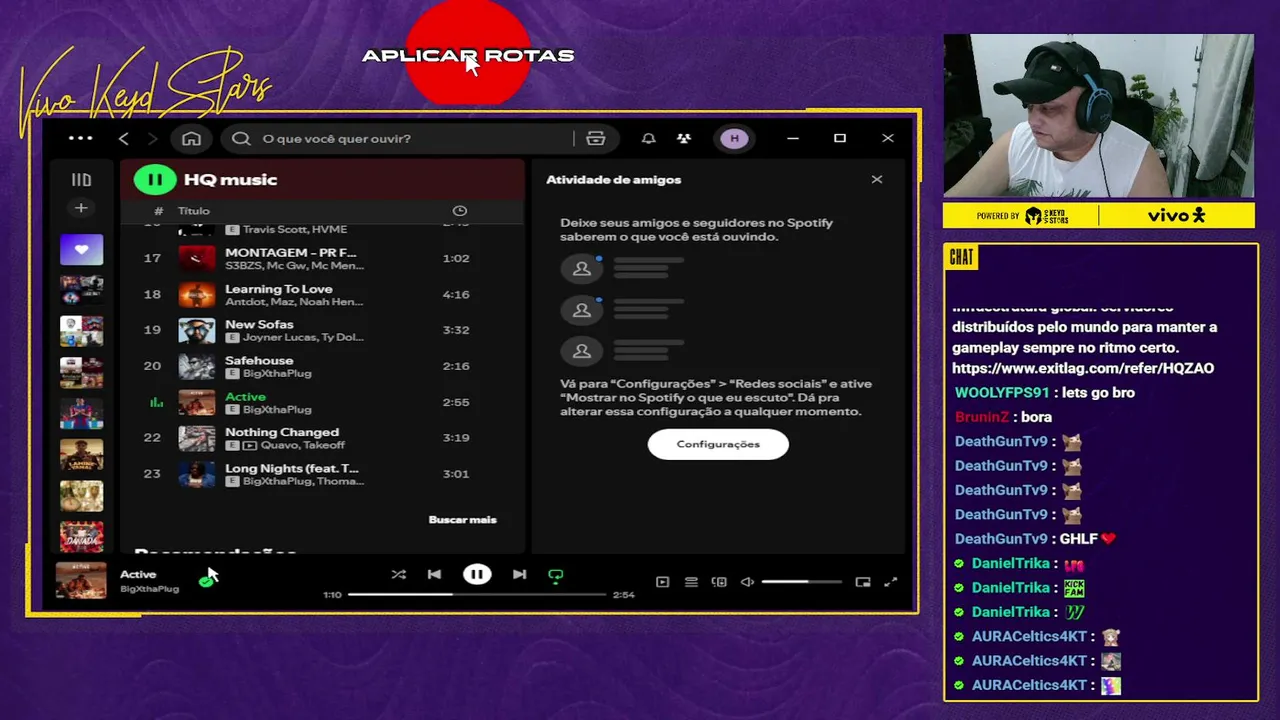The image size is (1280, 720).
Task: Select the track 'Learning To Love'
Action: coord(322,294)
